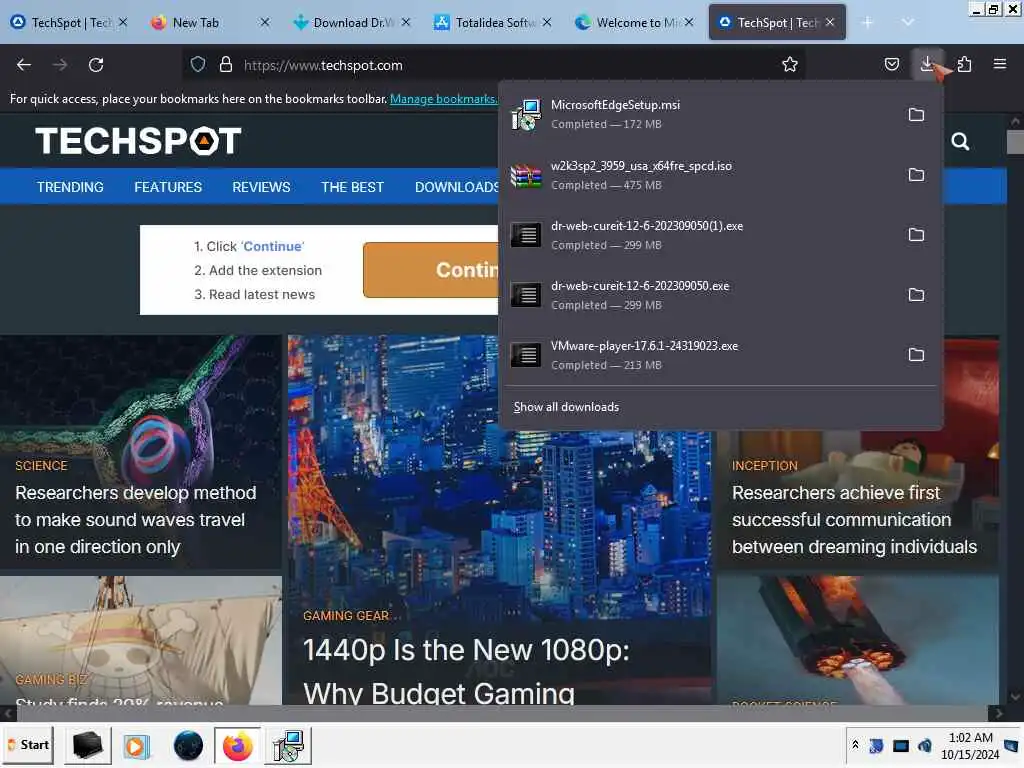Viewport: 1024px width, 768px height.
Task: Open 1440p Is the New 1080p article
Action: (466, 671)
